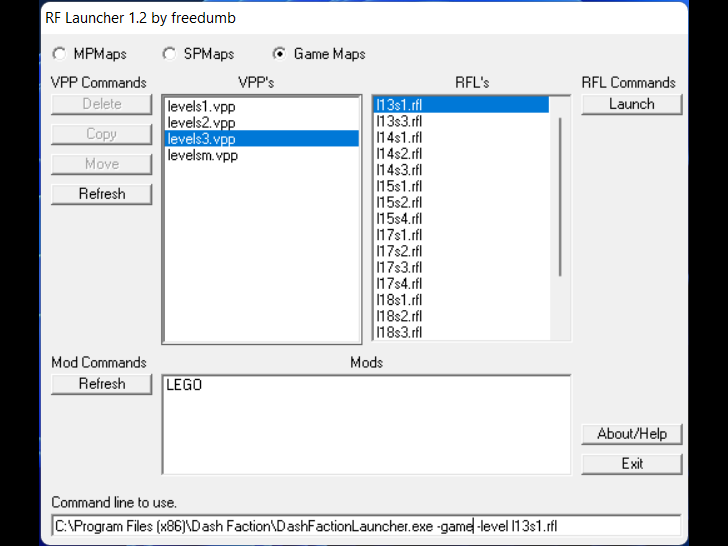Pick l15s4.rfl from the RFL list
This screenshot has height=546, width=728.
click(x=399, y=218)
